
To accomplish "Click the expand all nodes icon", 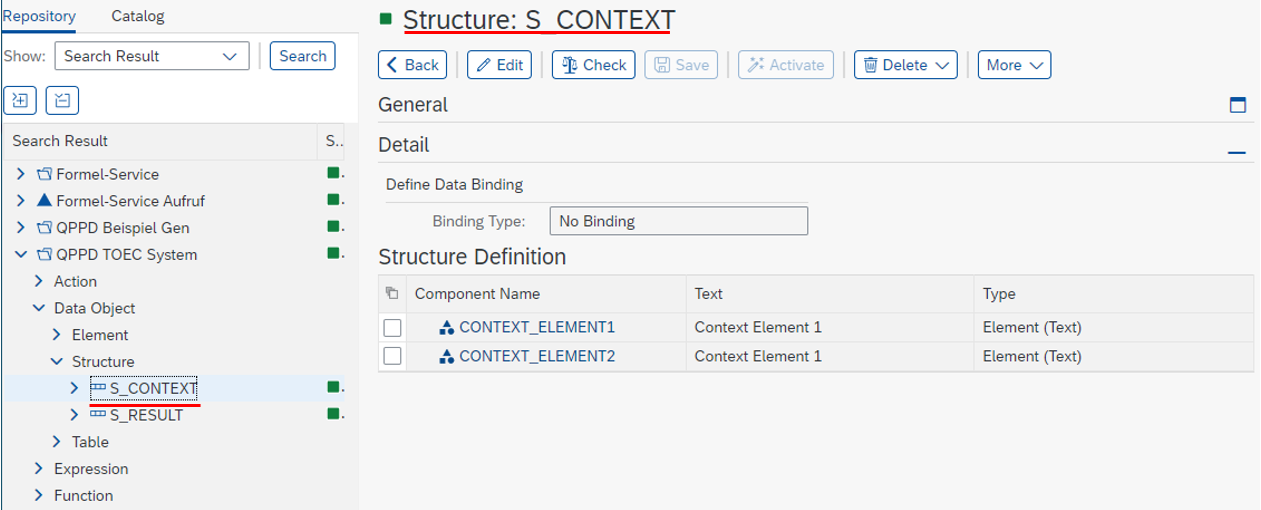I will coord(22,99).
